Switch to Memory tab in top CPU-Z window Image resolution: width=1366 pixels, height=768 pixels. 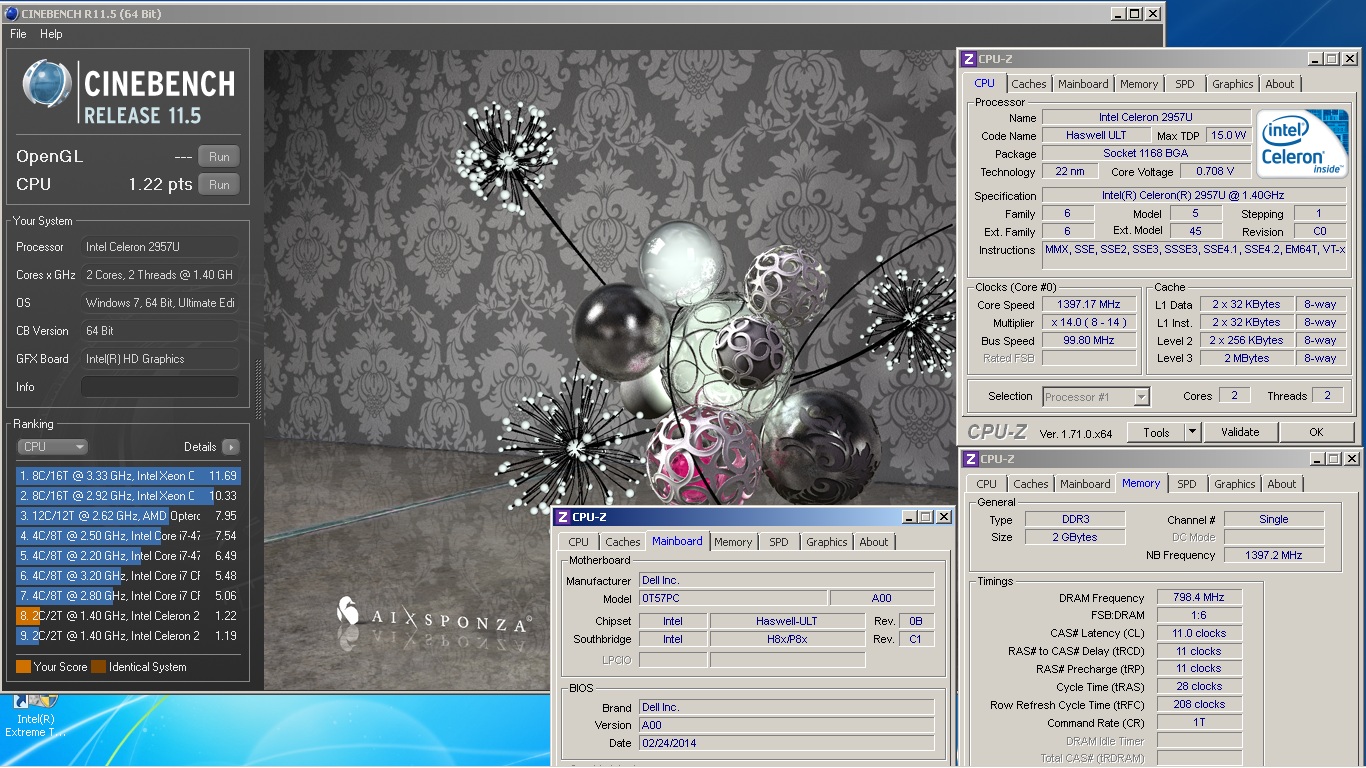coord(1139,84)
